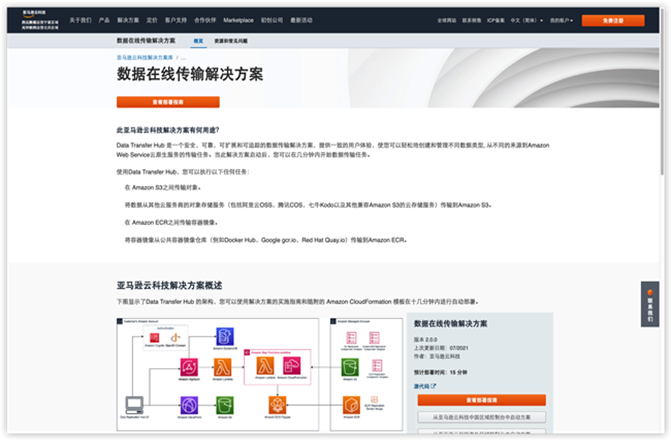Select the Amazon DynamoDB icon
Screen dimensions: 671x440
point(225,336)
